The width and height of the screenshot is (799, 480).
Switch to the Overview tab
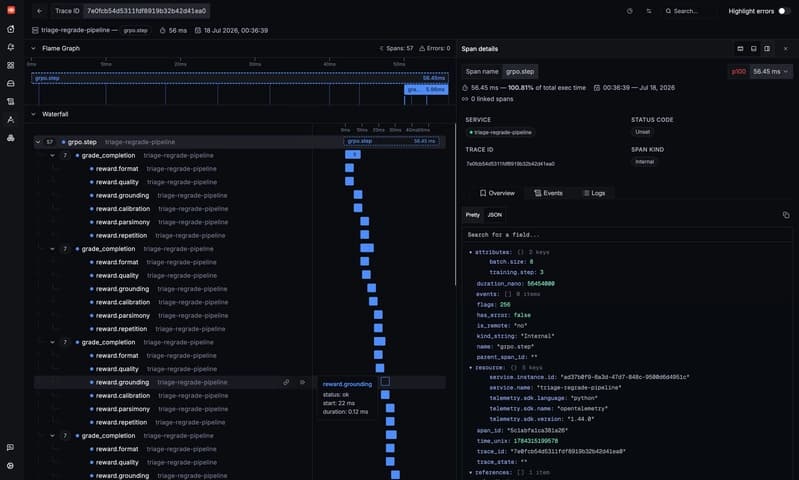[x=497, y=193]
